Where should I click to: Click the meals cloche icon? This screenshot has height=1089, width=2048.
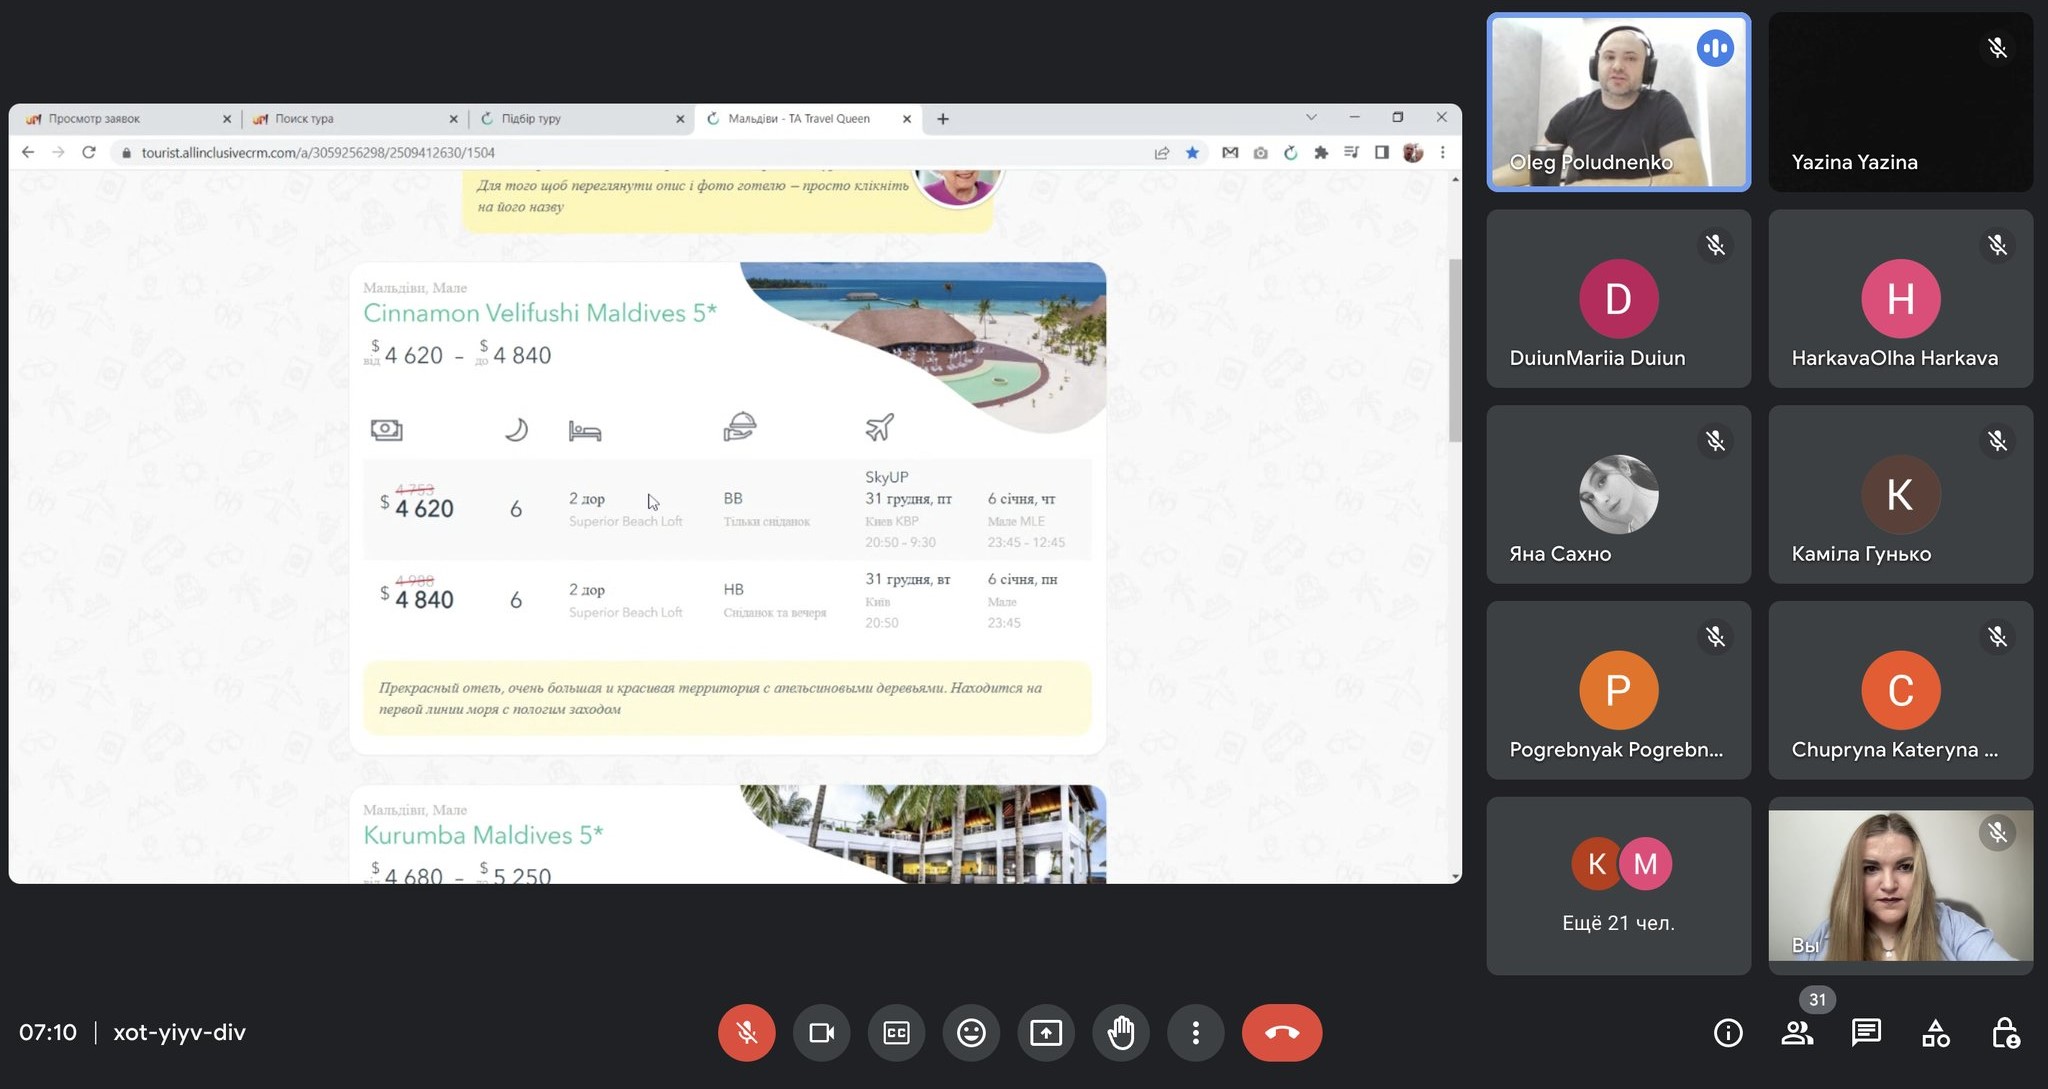tap(740, 427)
